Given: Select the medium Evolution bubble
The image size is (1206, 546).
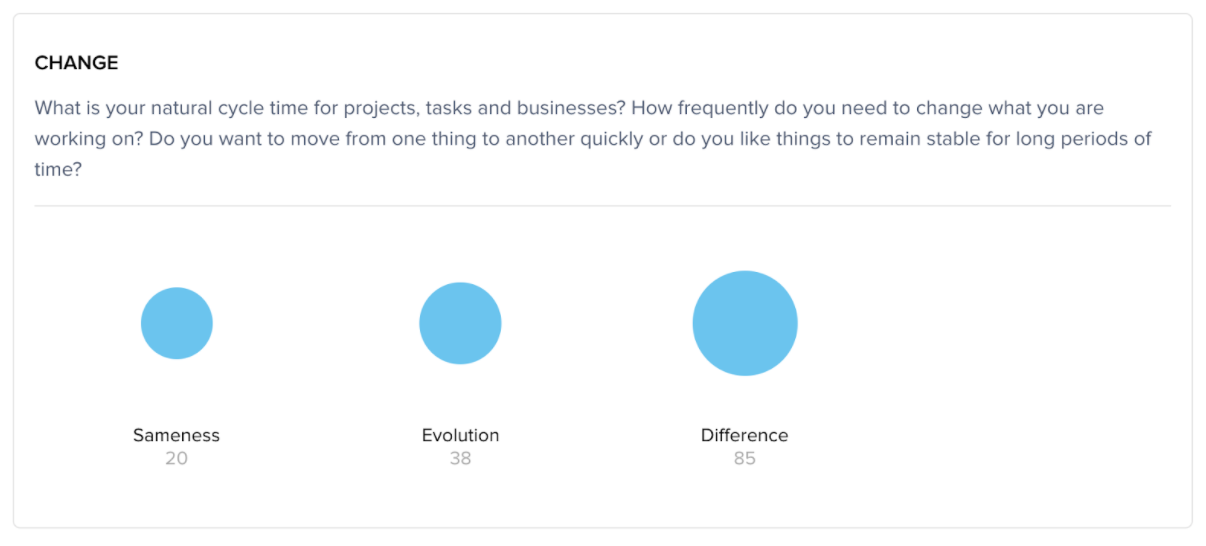Looking at the screenshot, I should (x=460, y=323).
